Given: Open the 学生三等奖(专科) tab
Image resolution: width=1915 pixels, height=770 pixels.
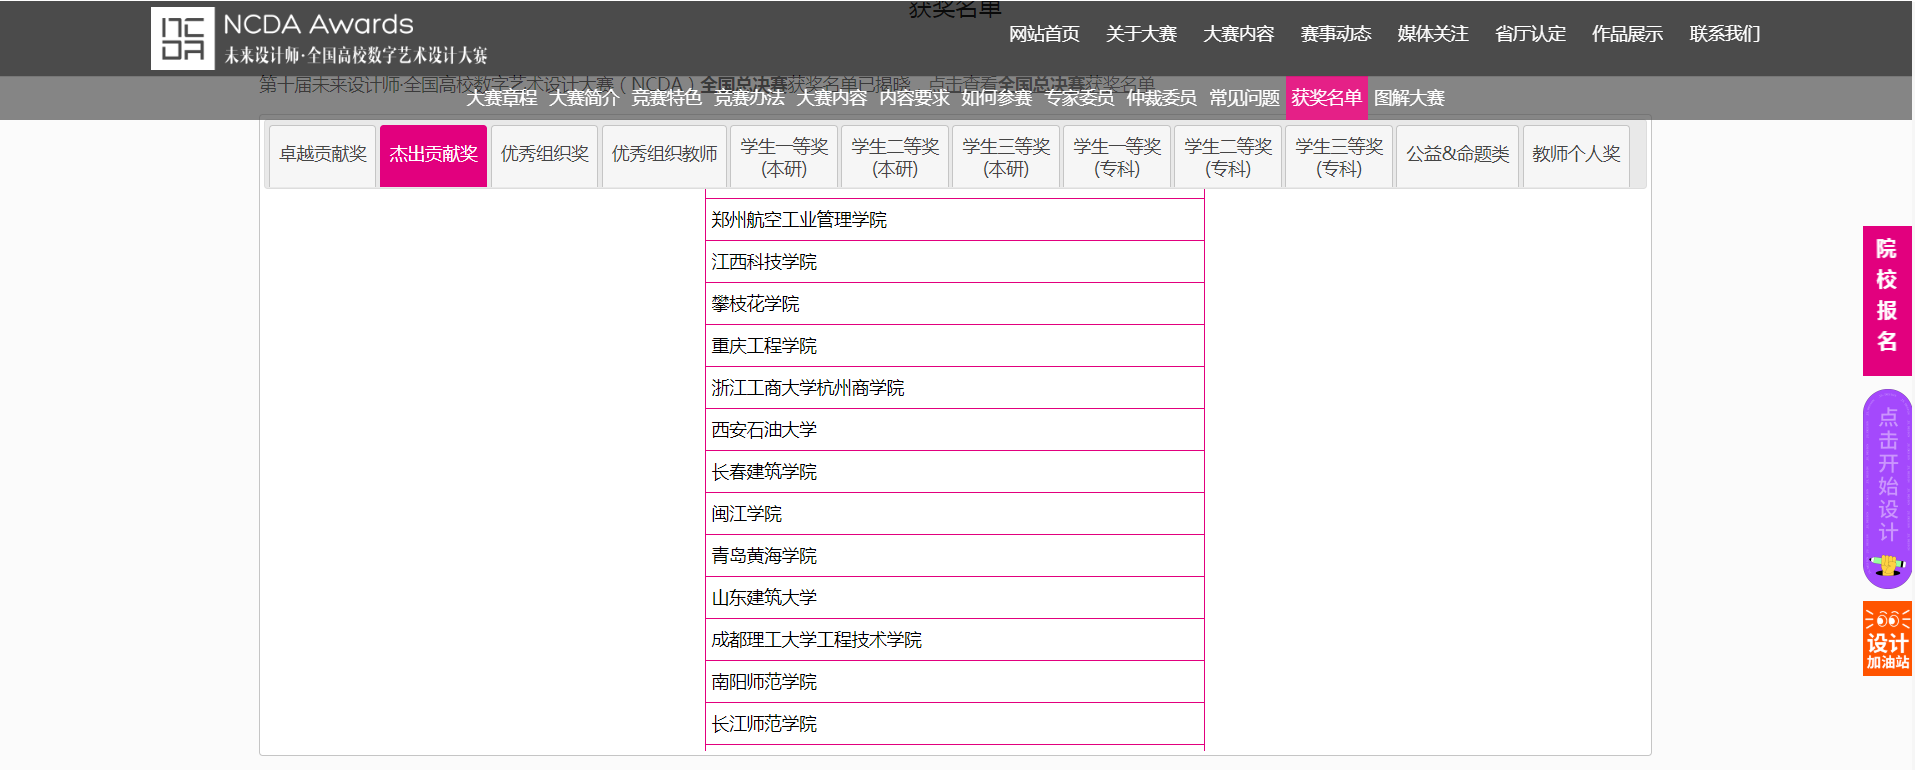Looking at the screenshot, I should (1339, 157).
